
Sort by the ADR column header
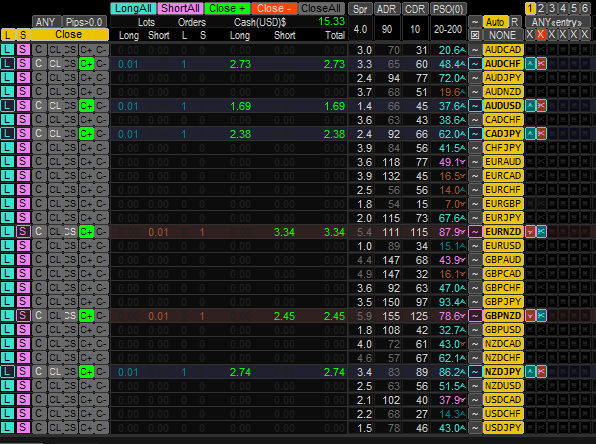pos(387,9)
